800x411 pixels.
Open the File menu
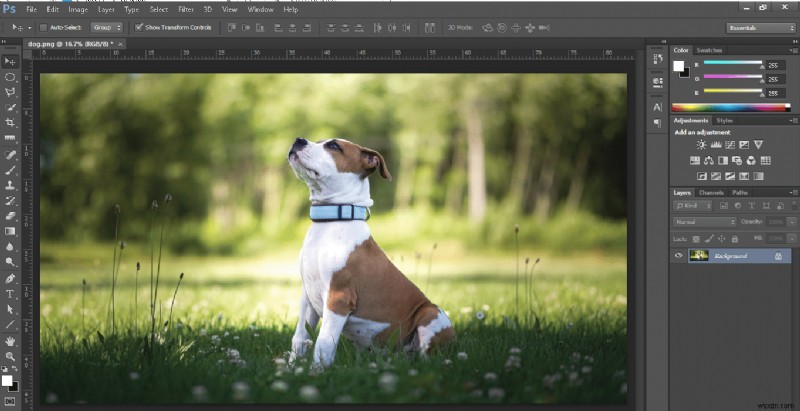tap(31, 9)
